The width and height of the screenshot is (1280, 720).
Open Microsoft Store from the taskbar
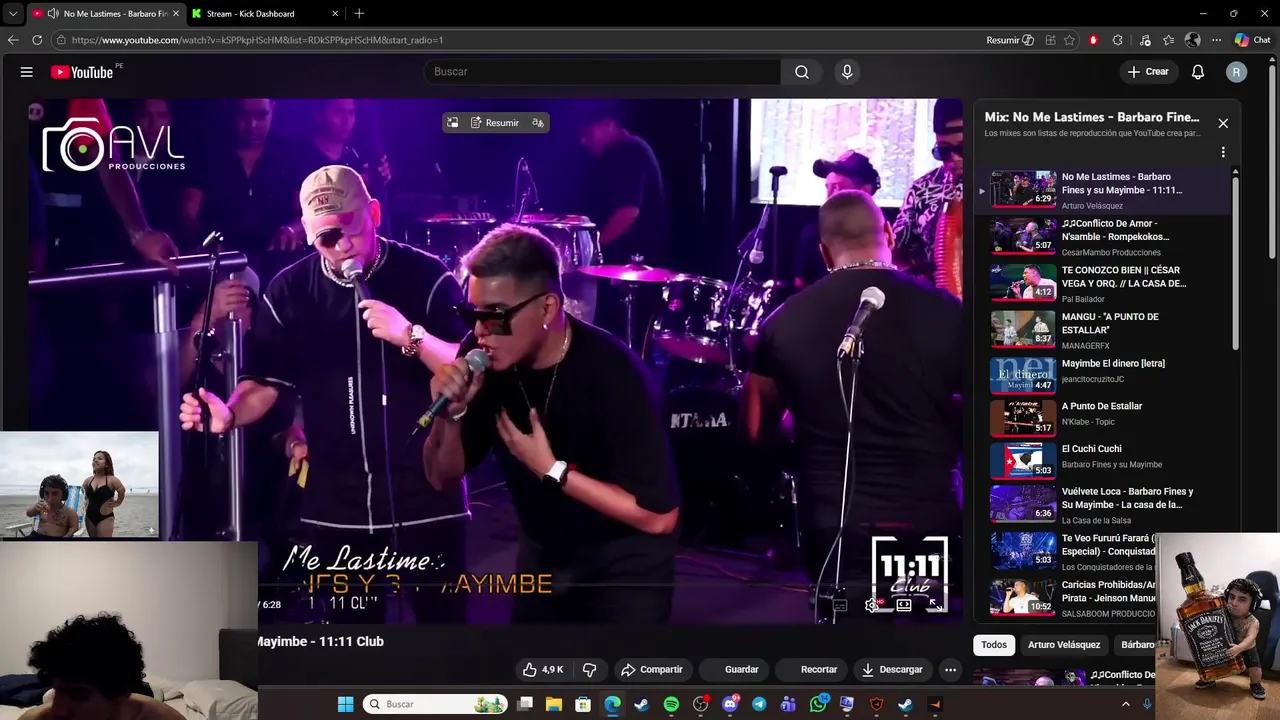click(583, 704)
